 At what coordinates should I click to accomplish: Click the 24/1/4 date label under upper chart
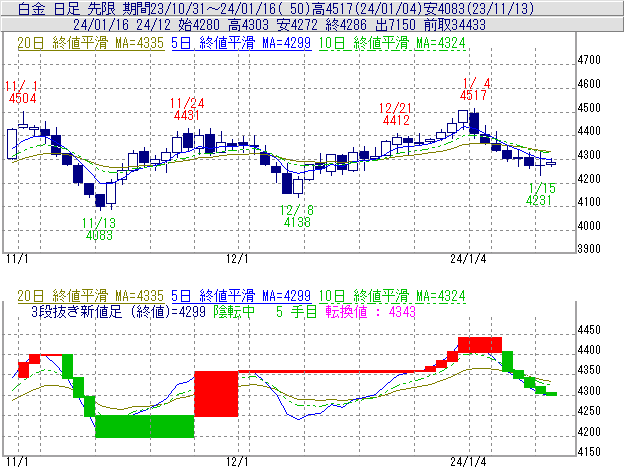pyautogui.click(x=468, y=259)
